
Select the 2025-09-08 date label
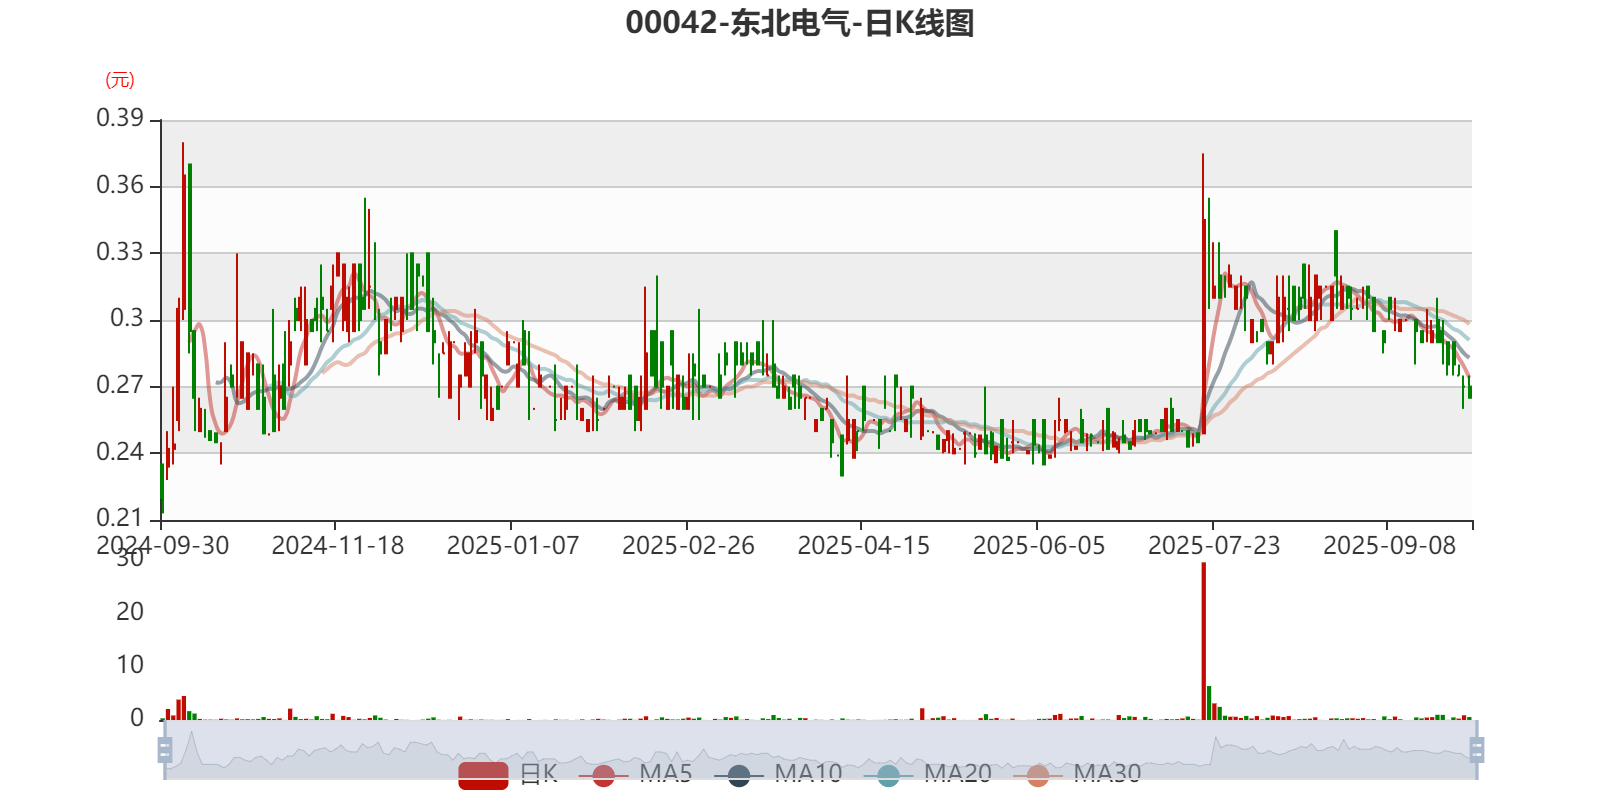1390,546
